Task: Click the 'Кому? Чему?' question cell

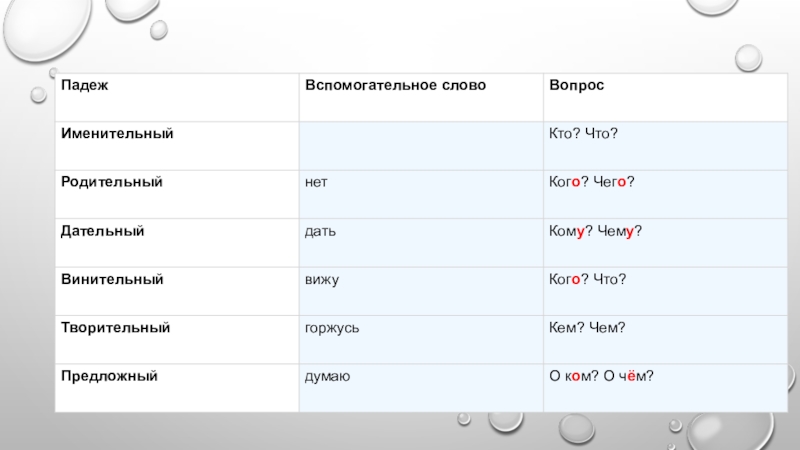Action: tap(595, 231)
